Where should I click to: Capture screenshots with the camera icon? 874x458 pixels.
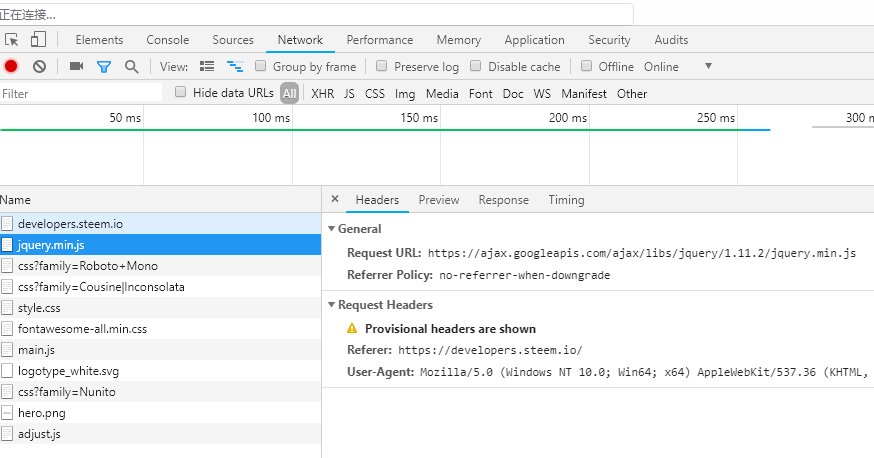[x=76, y=66]
